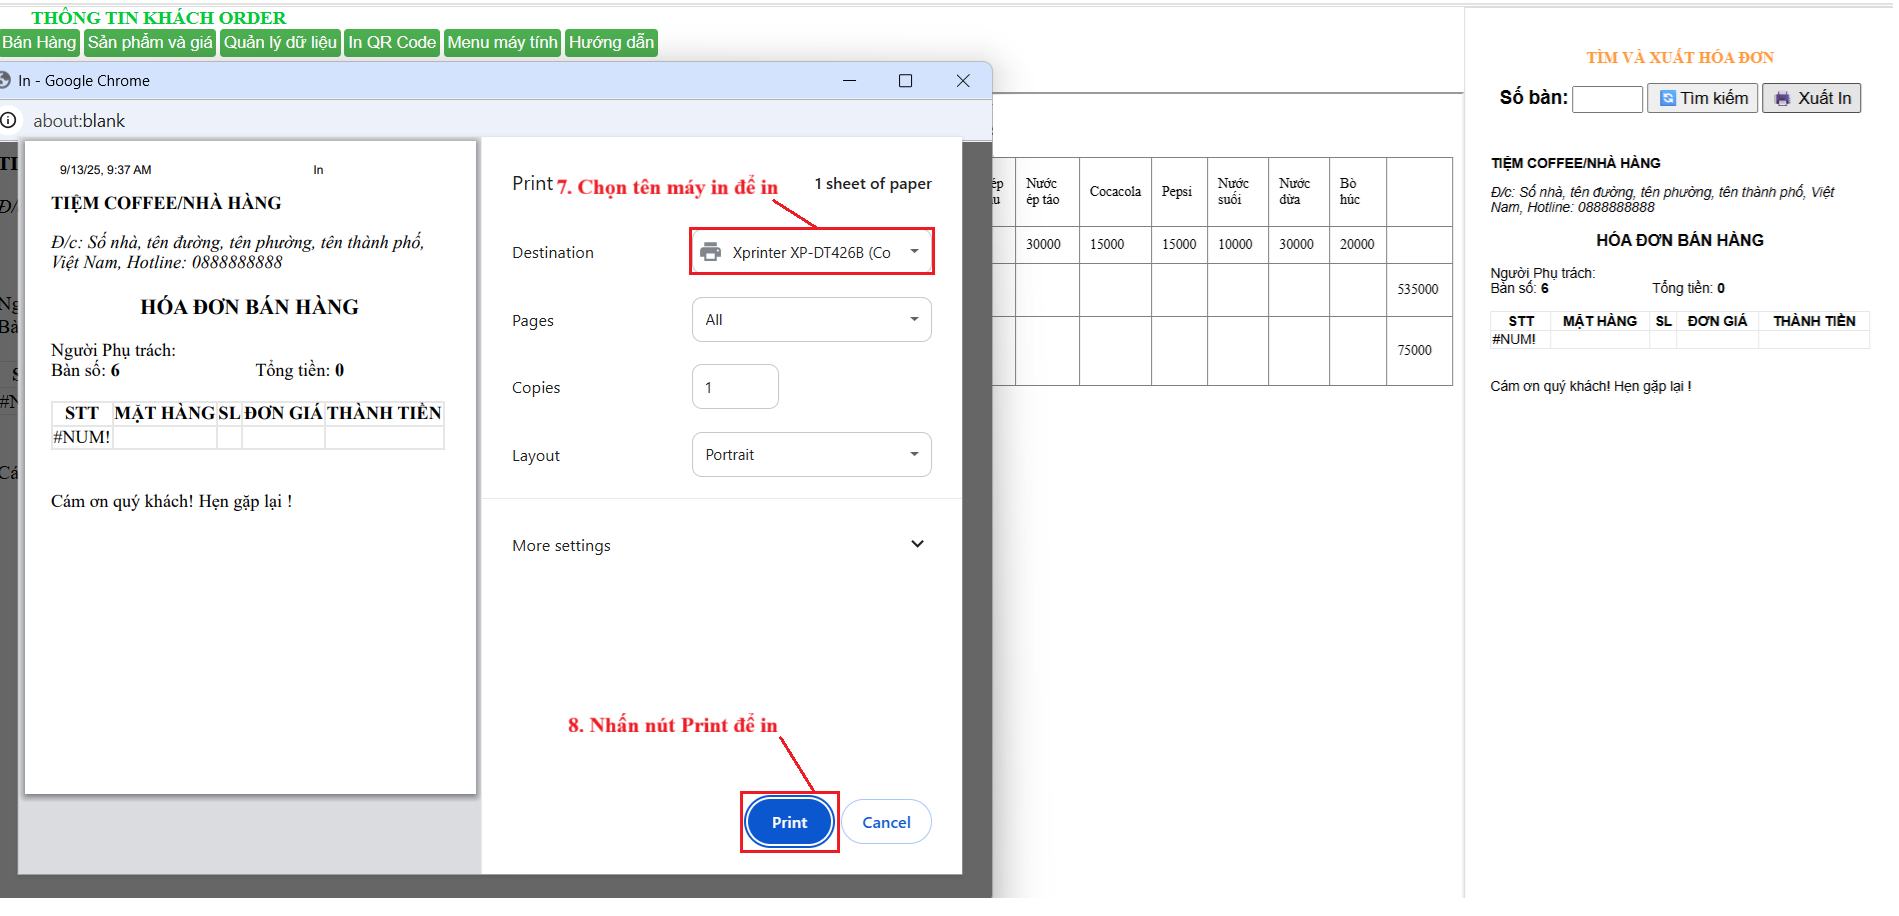Viewport: 1899px width, 916px height.
Task: Click the printer icon in Destination field
Action: [710, 252]
